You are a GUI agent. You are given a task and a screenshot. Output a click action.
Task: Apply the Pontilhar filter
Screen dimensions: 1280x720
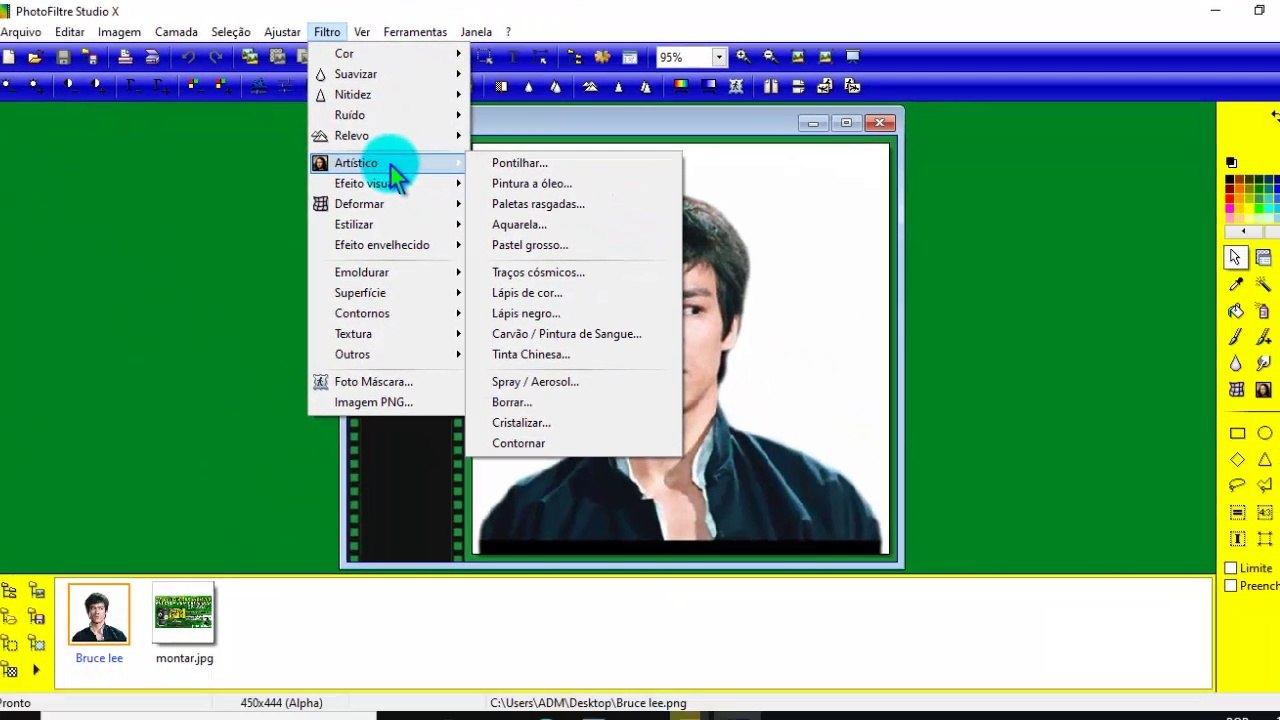pyautogui.click(x=574, y=163)
